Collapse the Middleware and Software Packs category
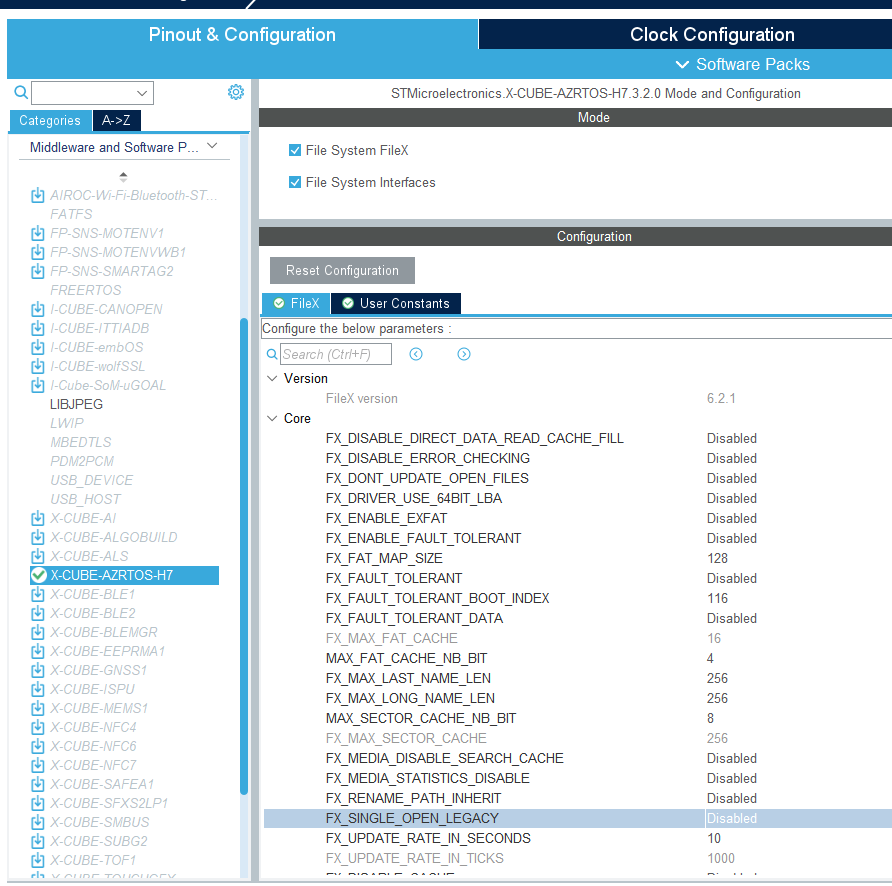The width and height of the screenshot is (892, 886). click(212, 146)
